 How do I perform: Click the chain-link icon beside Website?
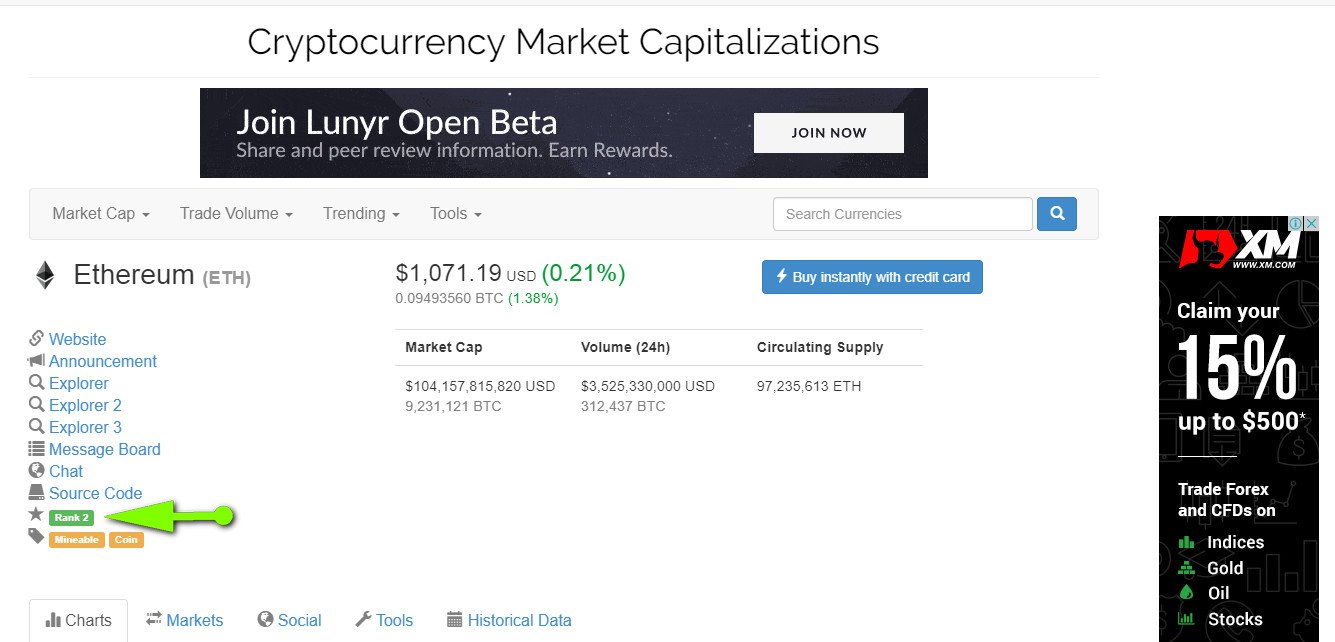(37, 339)
